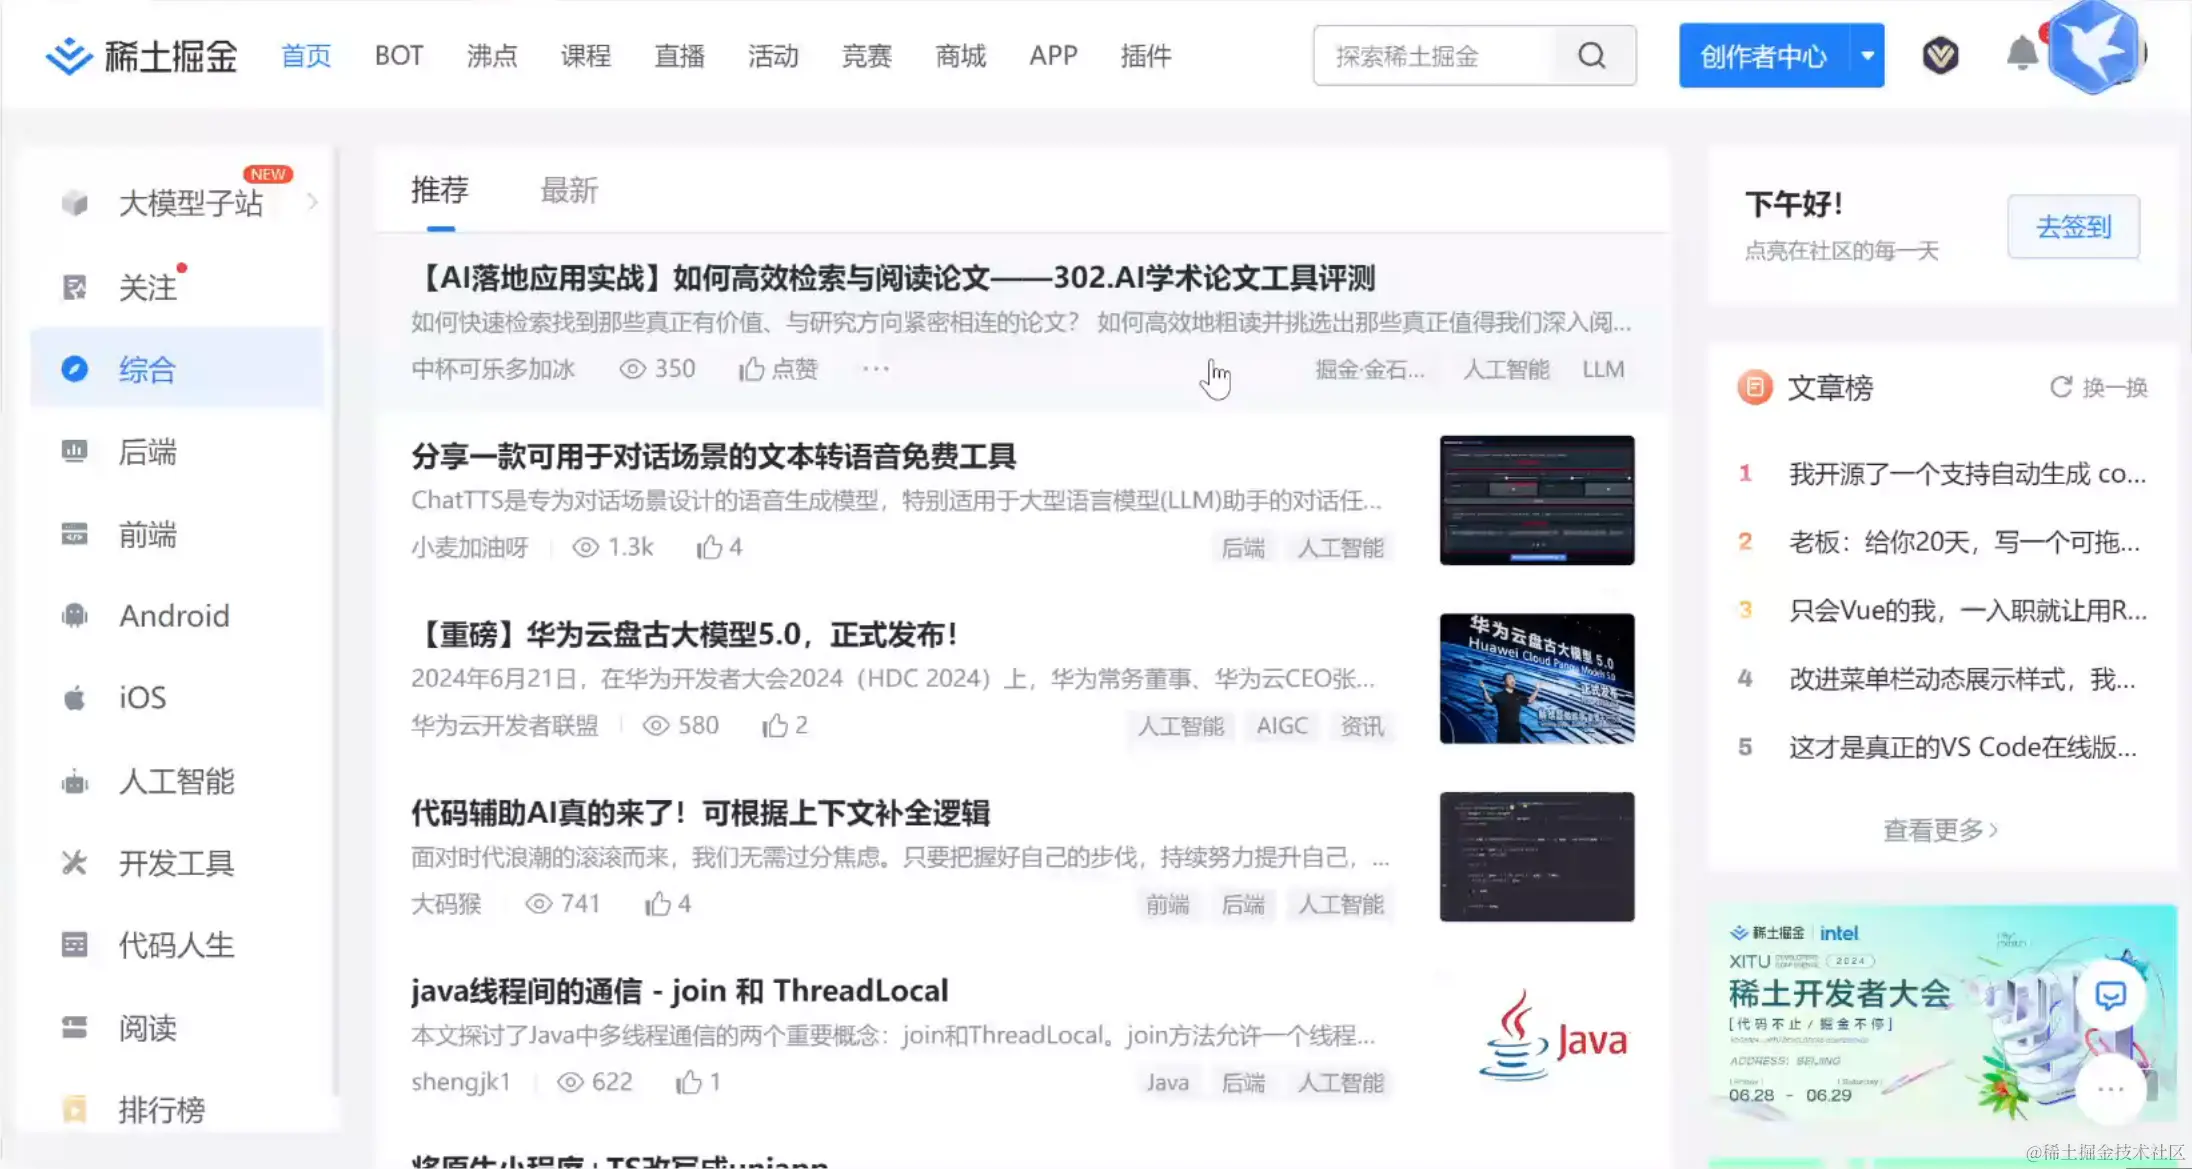Click the VIP shield badge icon
Screen dimensions: 2192x1169
[x=1940, y=55]
